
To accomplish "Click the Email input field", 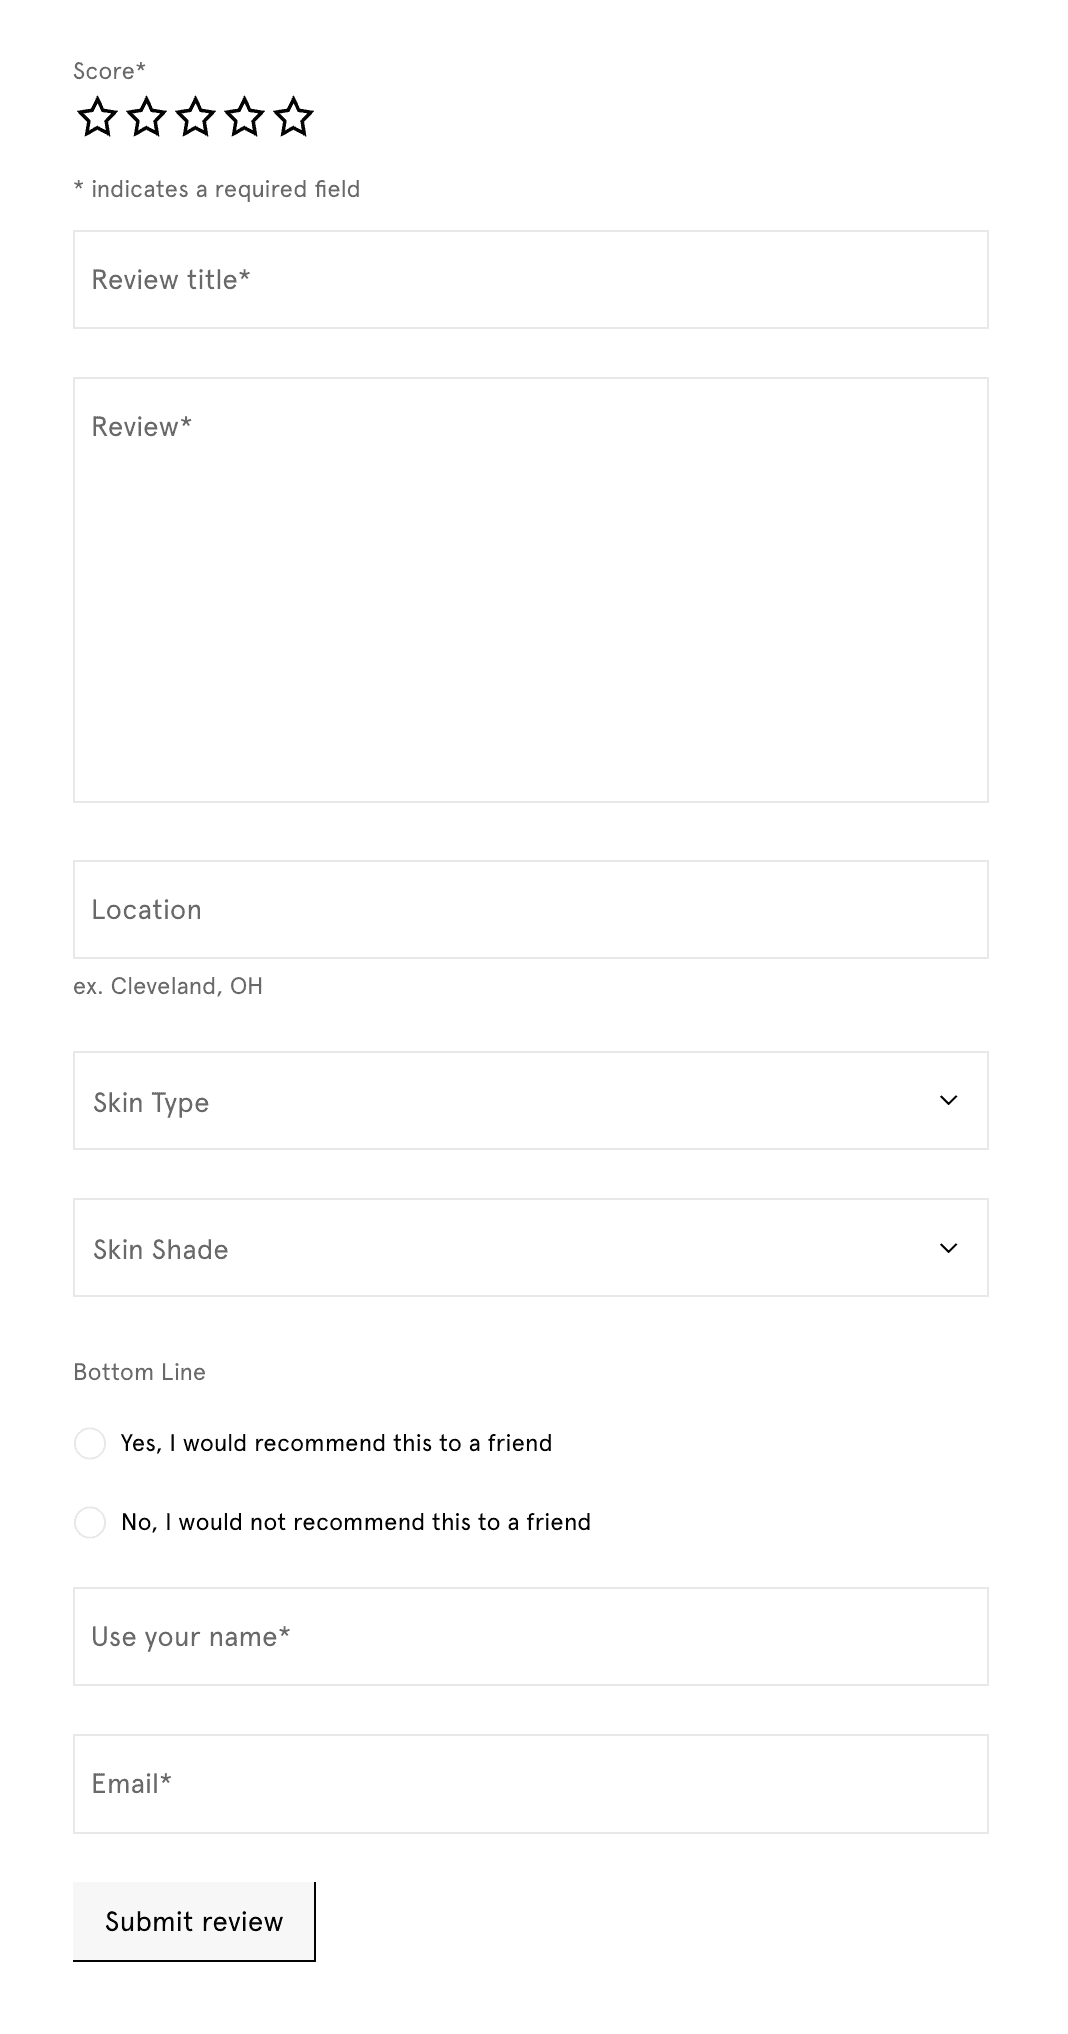I will pos(530,1783).
